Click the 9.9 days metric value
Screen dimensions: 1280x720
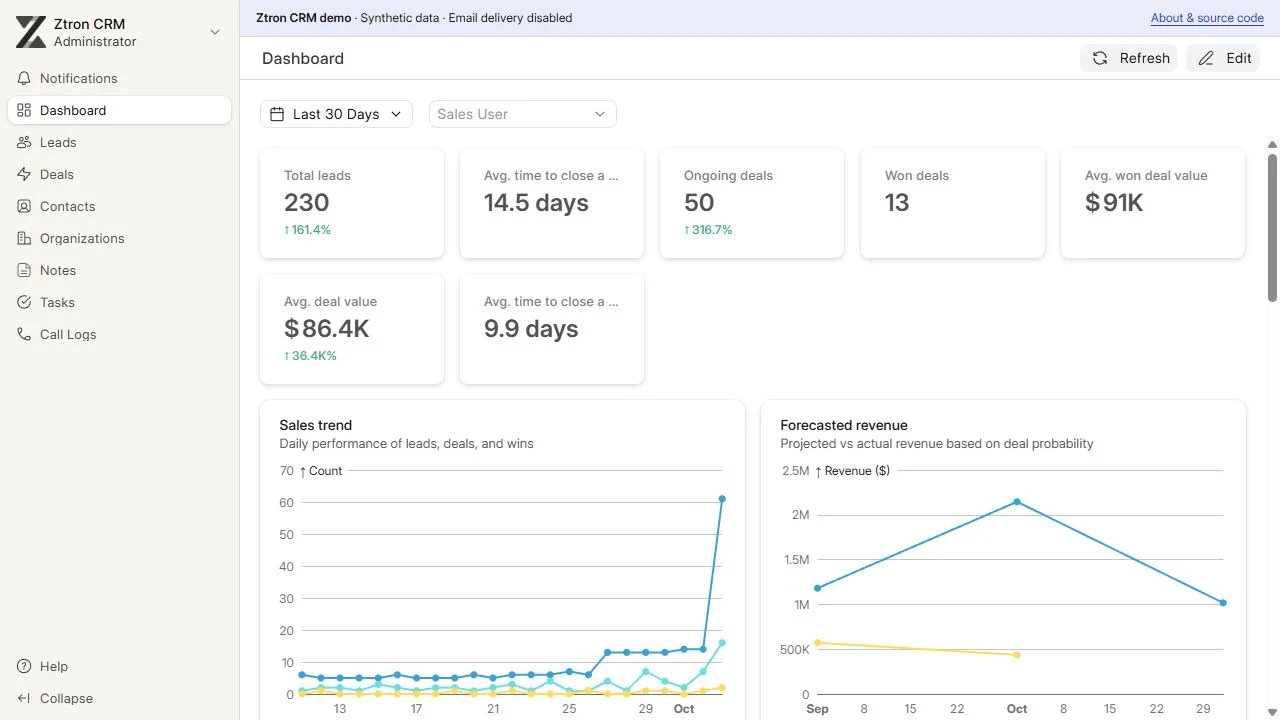coord(531,329)
